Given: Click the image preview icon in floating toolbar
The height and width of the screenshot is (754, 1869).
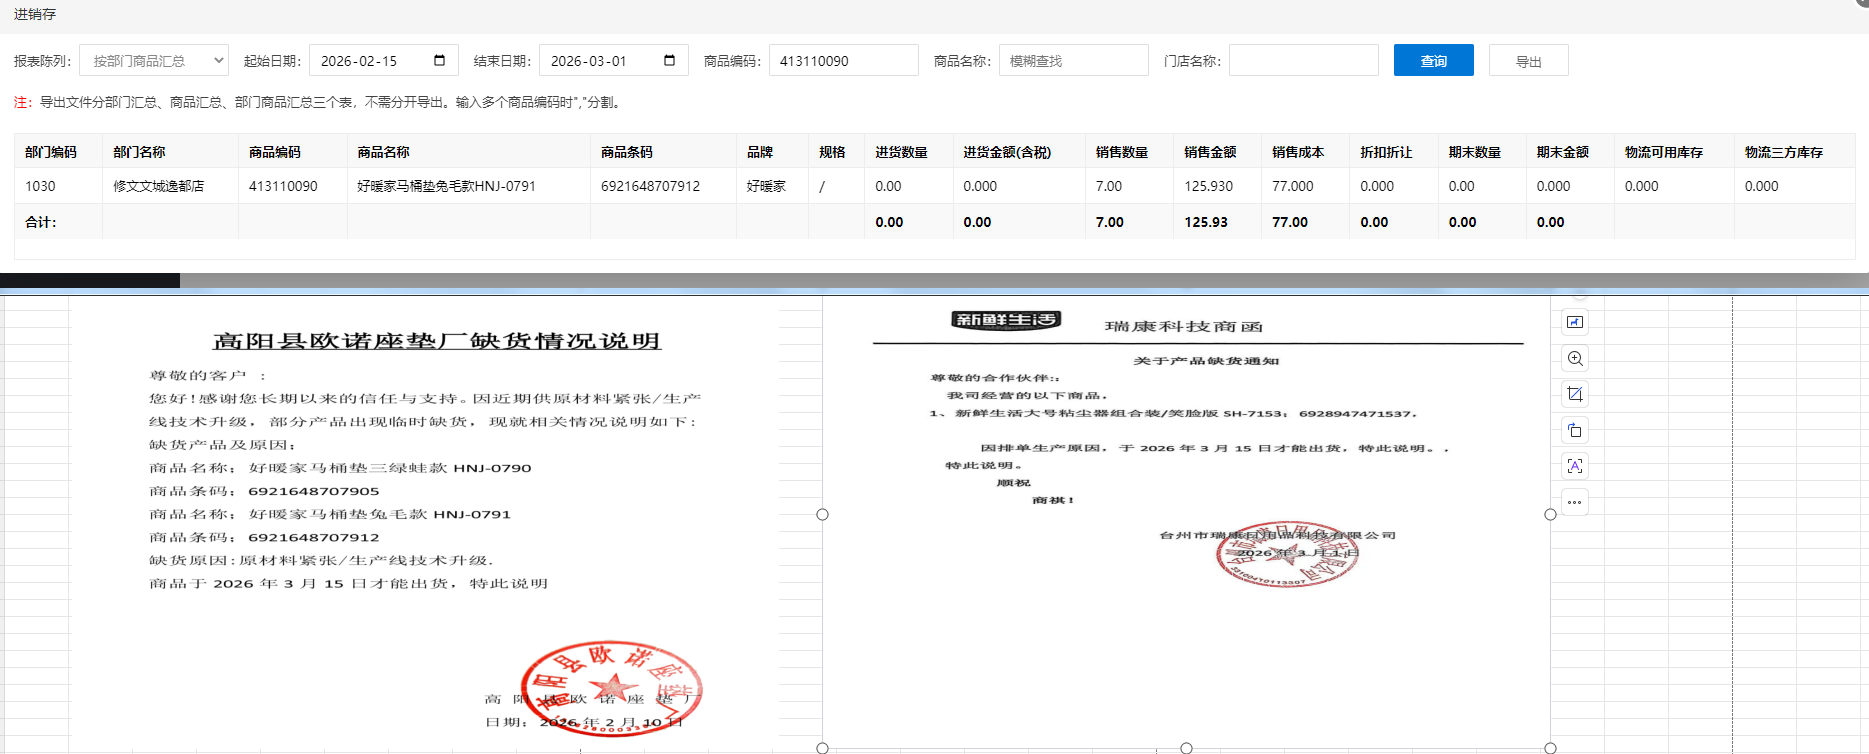Looking at the screenshot, I should point(1575,322).
